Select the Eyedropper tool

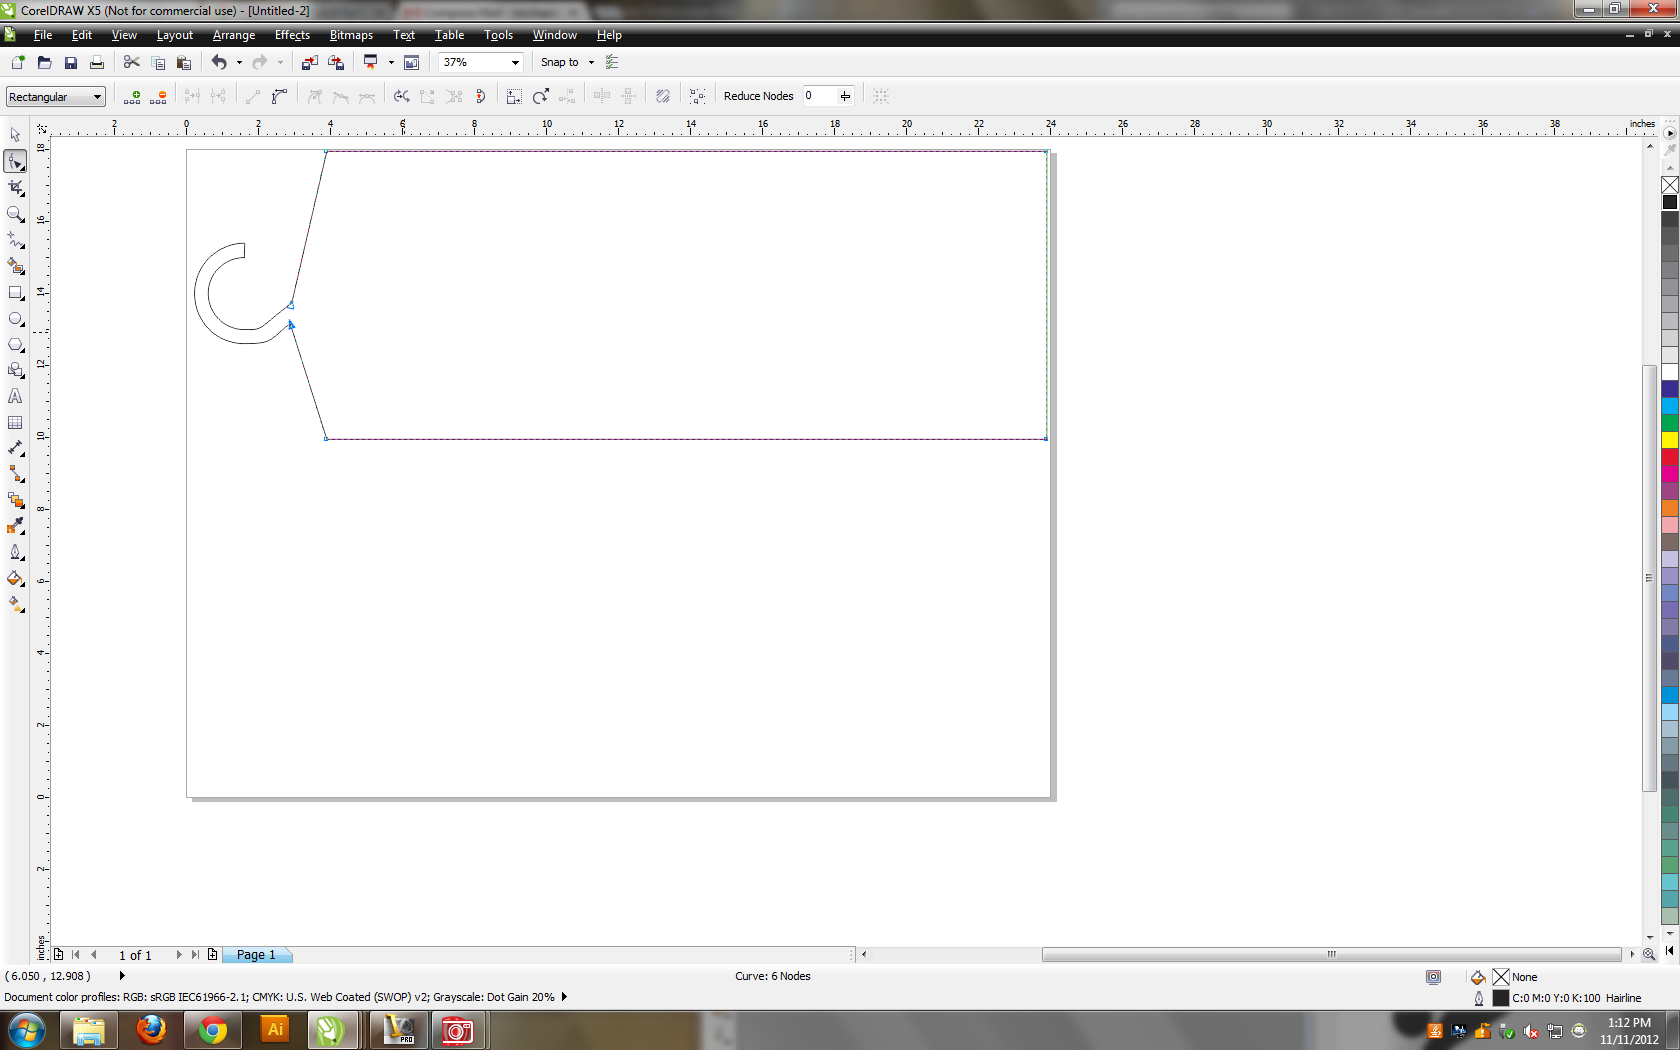[x=15, y=526]
